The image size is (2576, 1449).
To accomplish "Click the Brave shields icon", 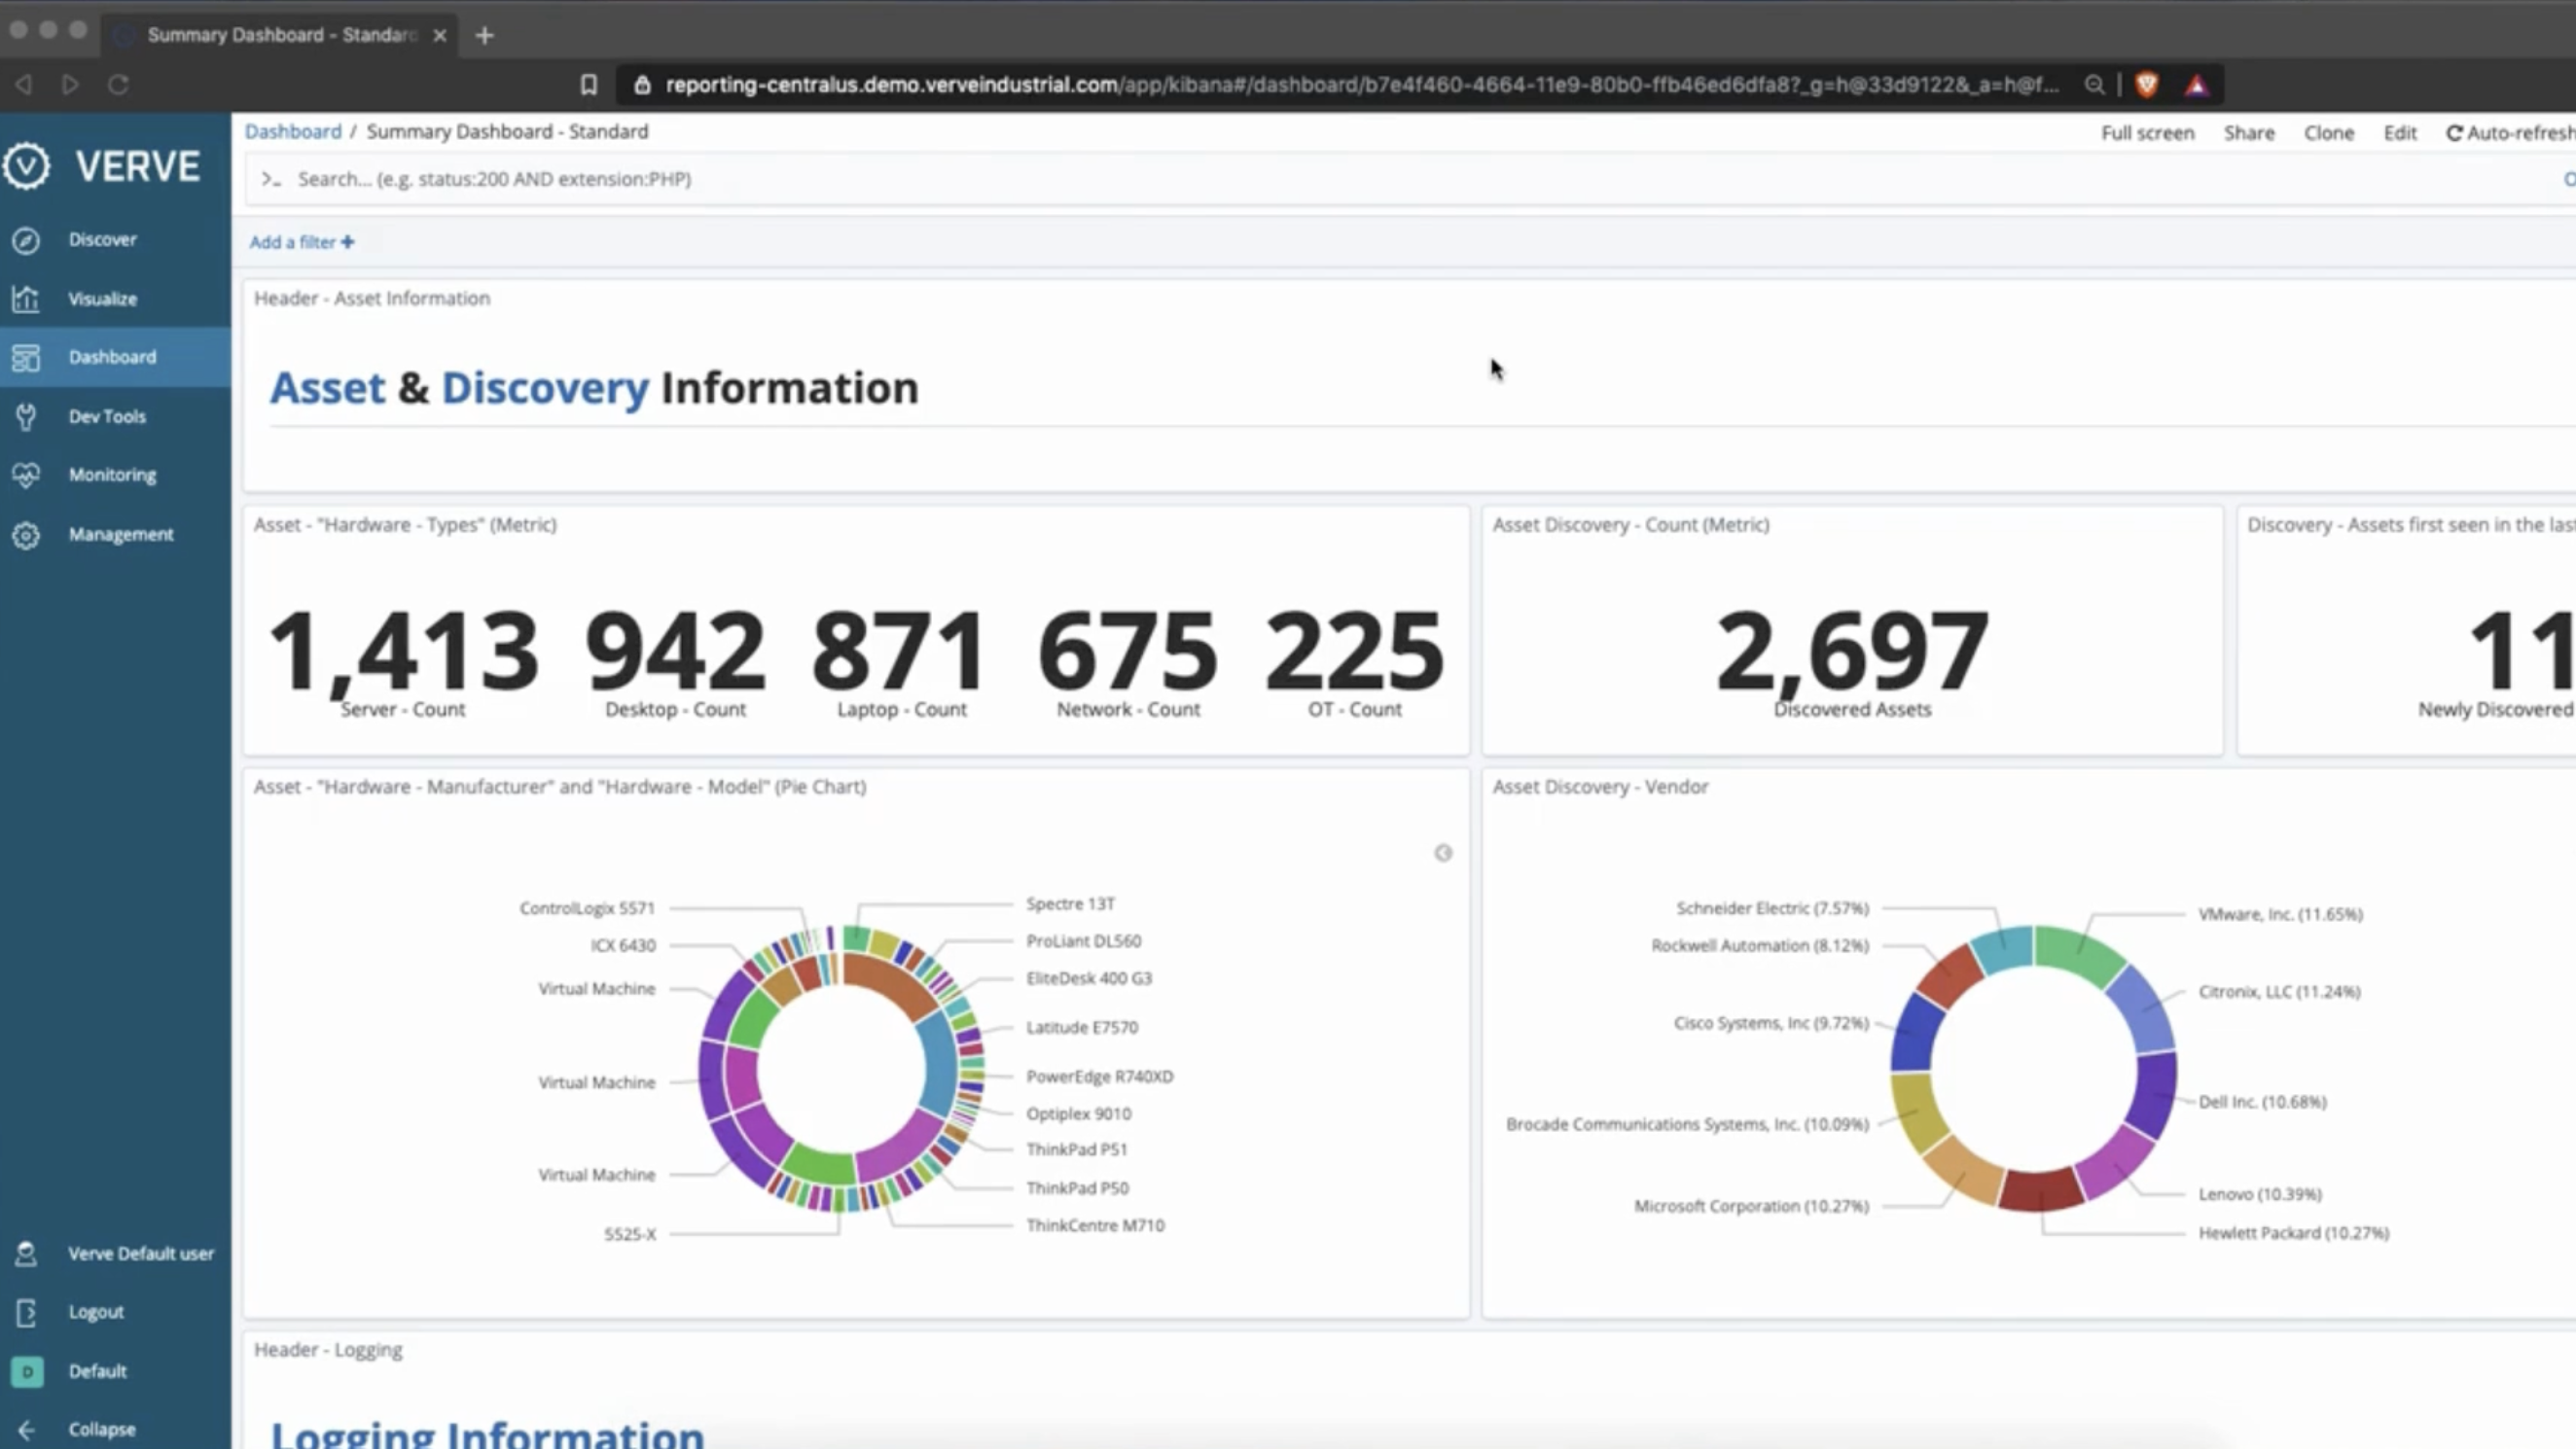I will pos(2146,85).
